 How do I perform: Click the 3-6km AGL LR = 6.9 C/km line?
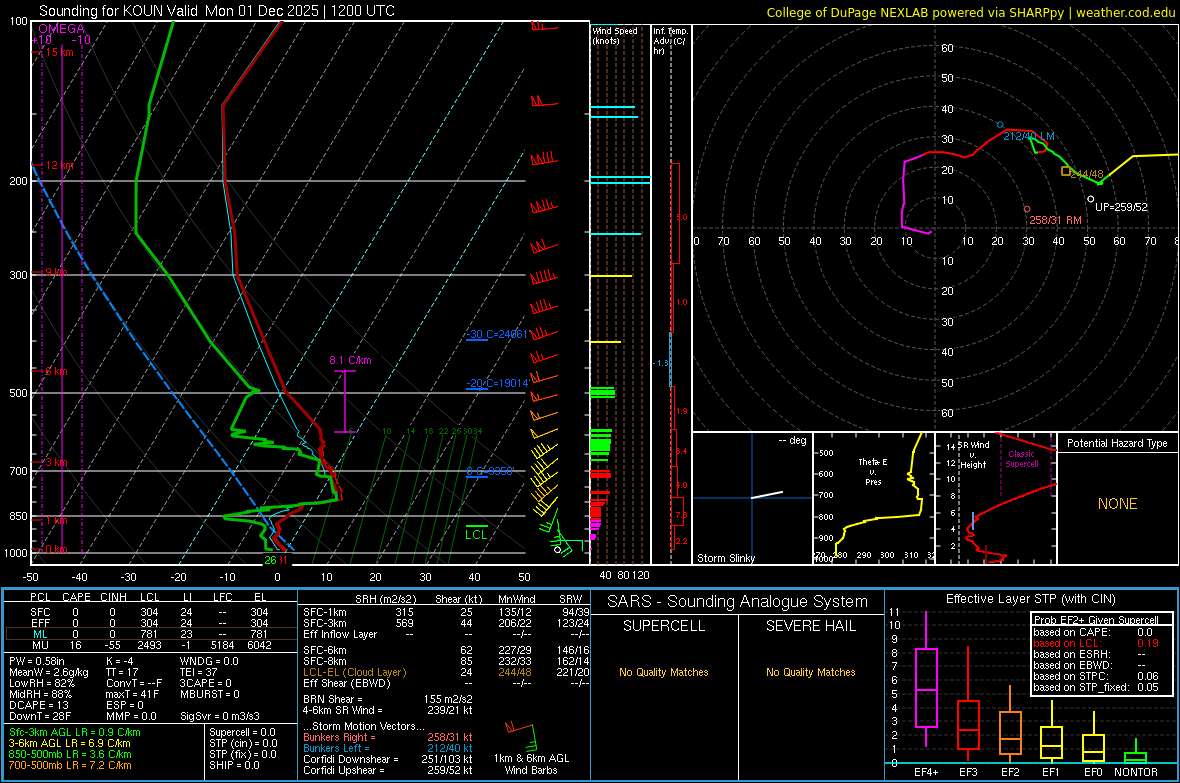69,743
